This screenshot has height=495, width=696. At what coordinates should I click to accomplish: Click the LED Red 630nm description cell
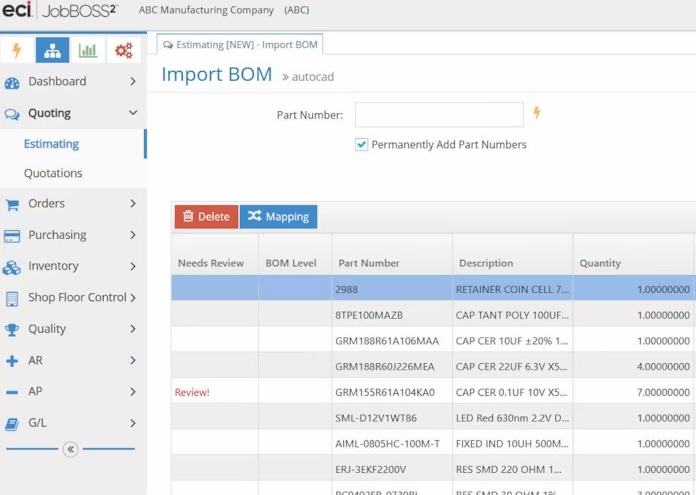(512, 418)
